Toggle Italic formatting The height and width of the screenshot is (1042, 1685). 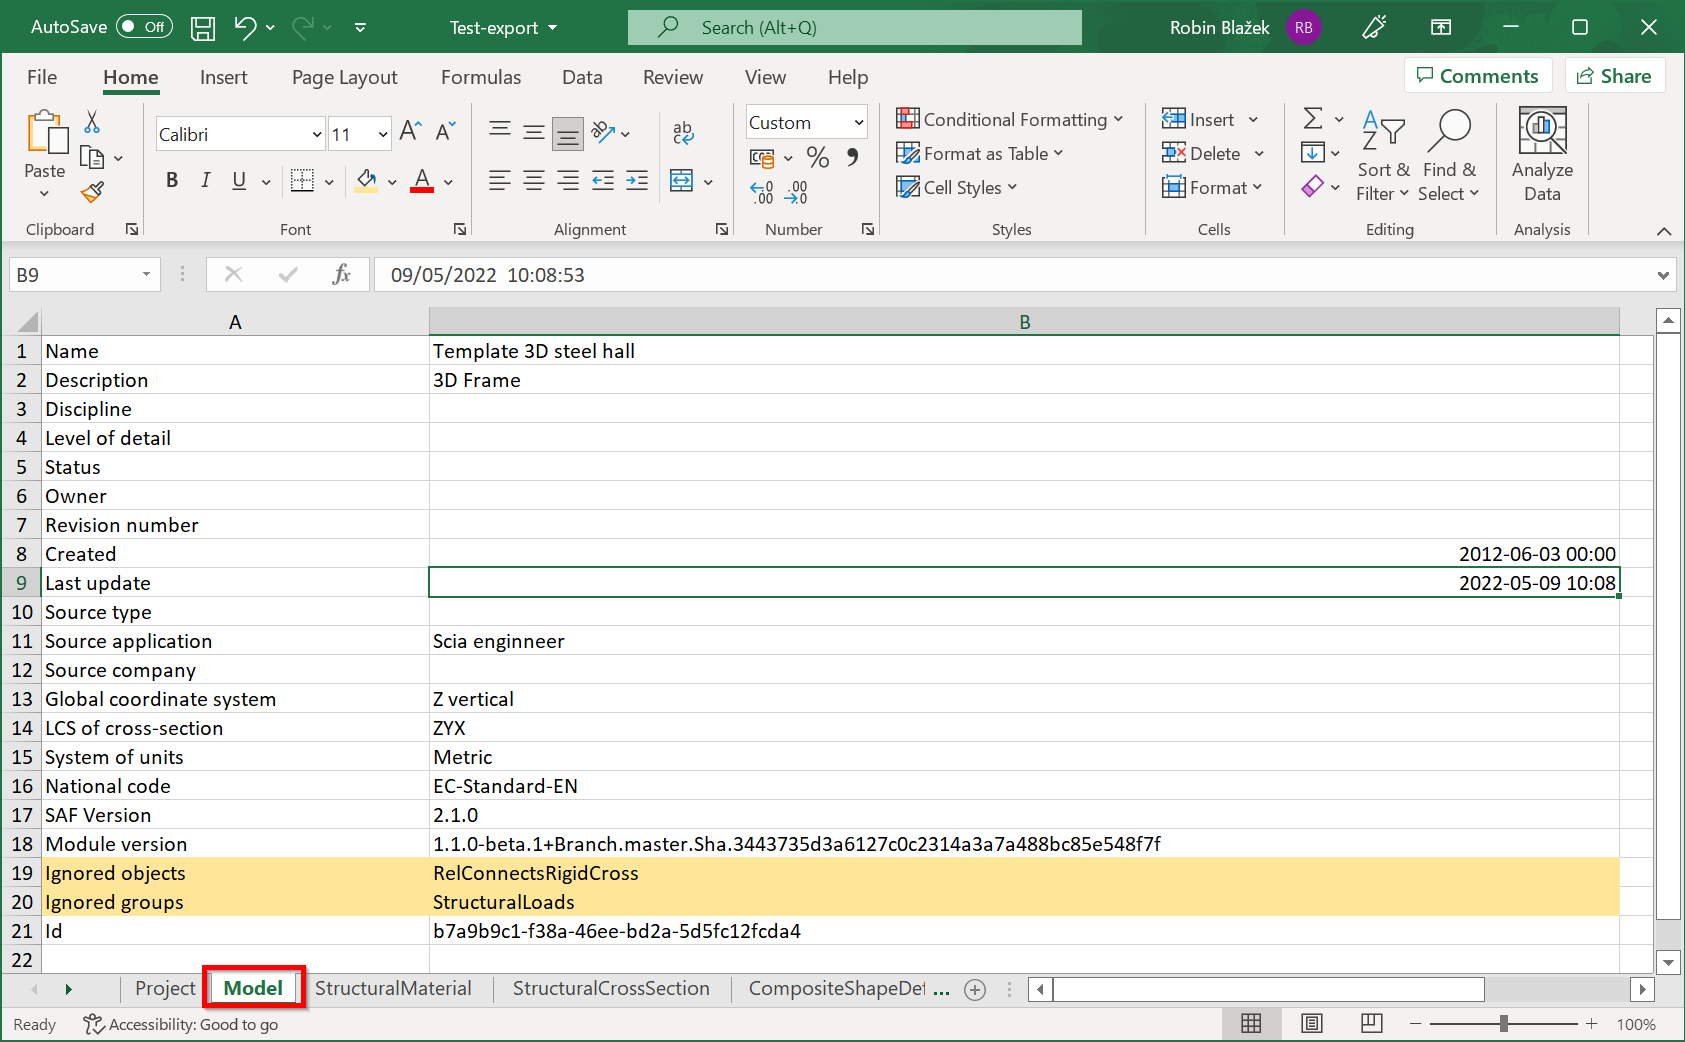click(205, 180)
